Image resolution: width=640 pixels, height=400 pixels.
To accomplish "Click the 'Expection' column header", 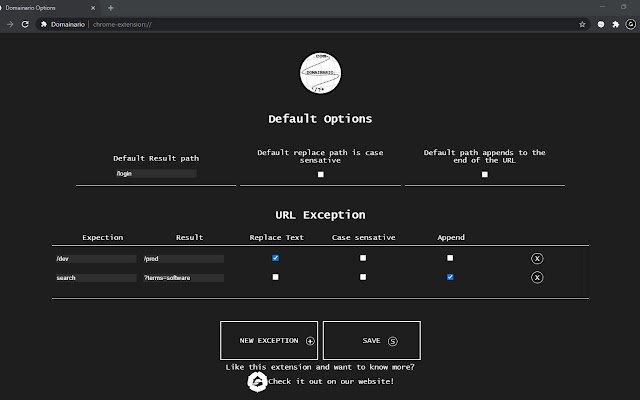I will [x=102, y=238].
